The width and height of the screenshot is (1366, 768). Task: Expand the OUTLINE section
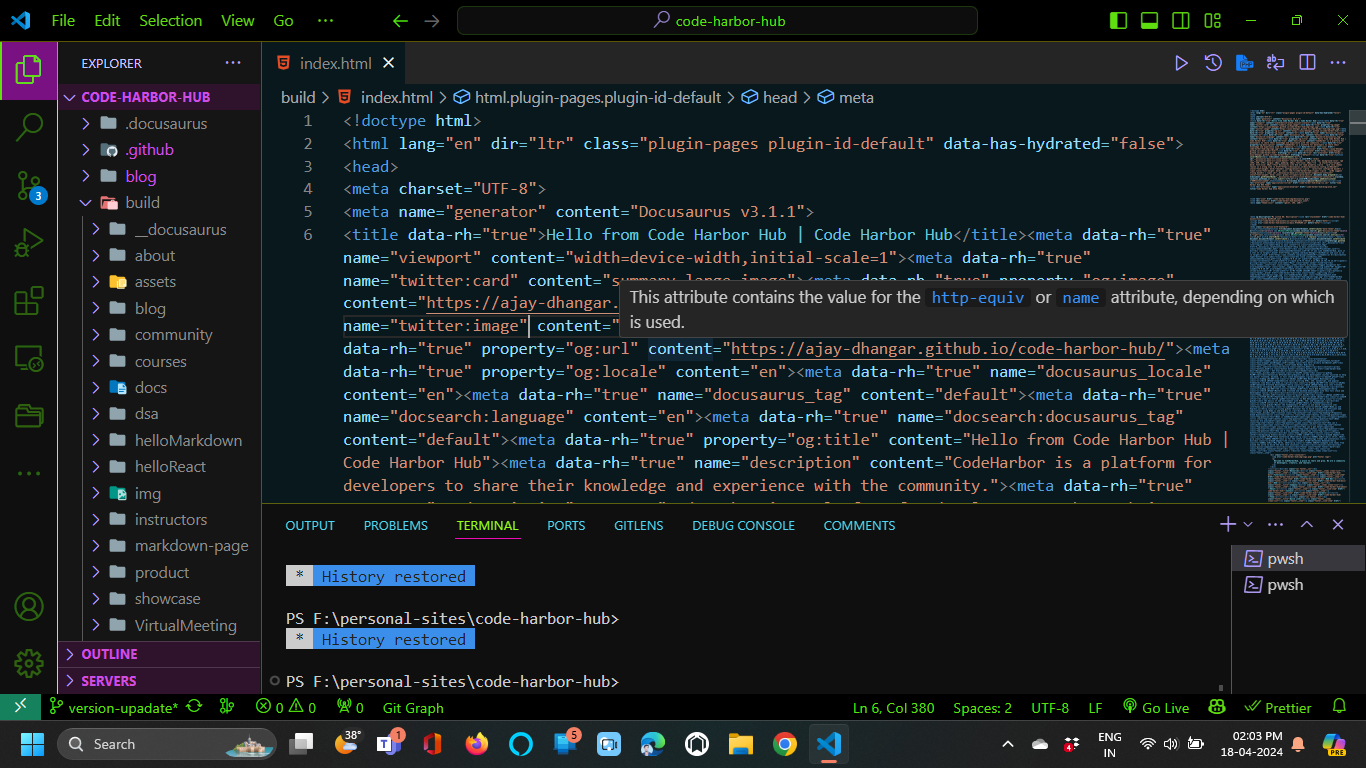(159, 654)
